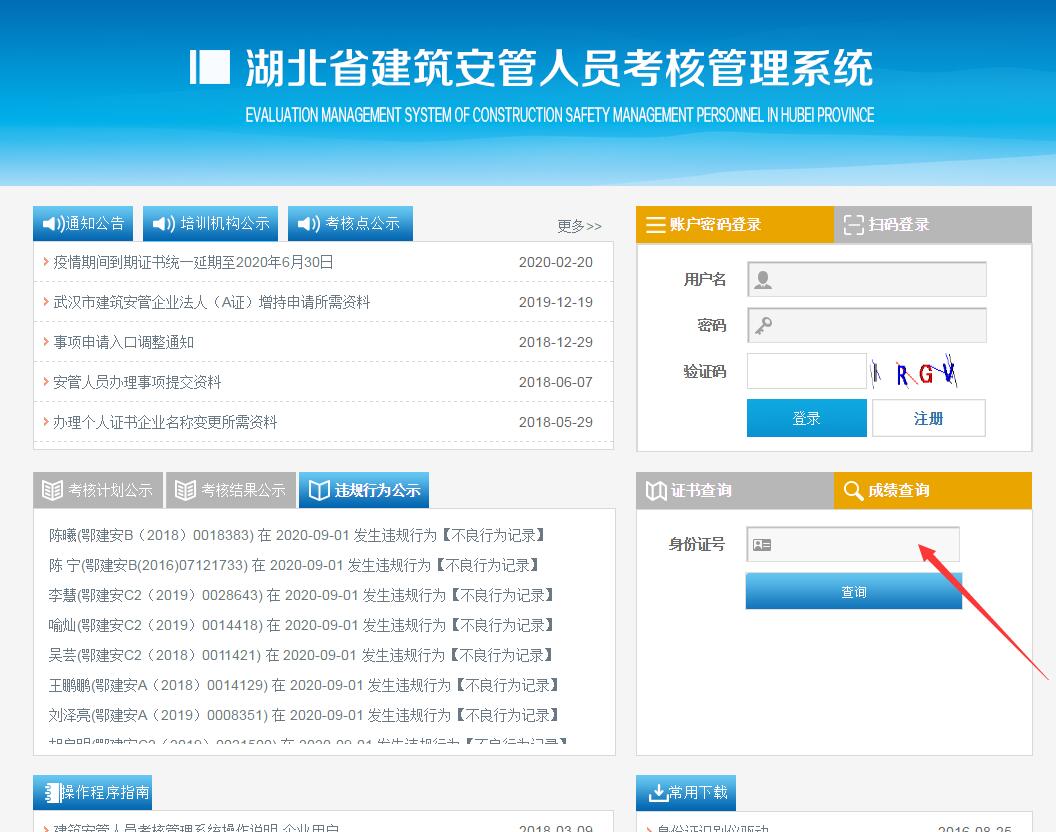Click the 身份证号 label
This screenshot has height=832, width=1056.
tap(696, 544)
